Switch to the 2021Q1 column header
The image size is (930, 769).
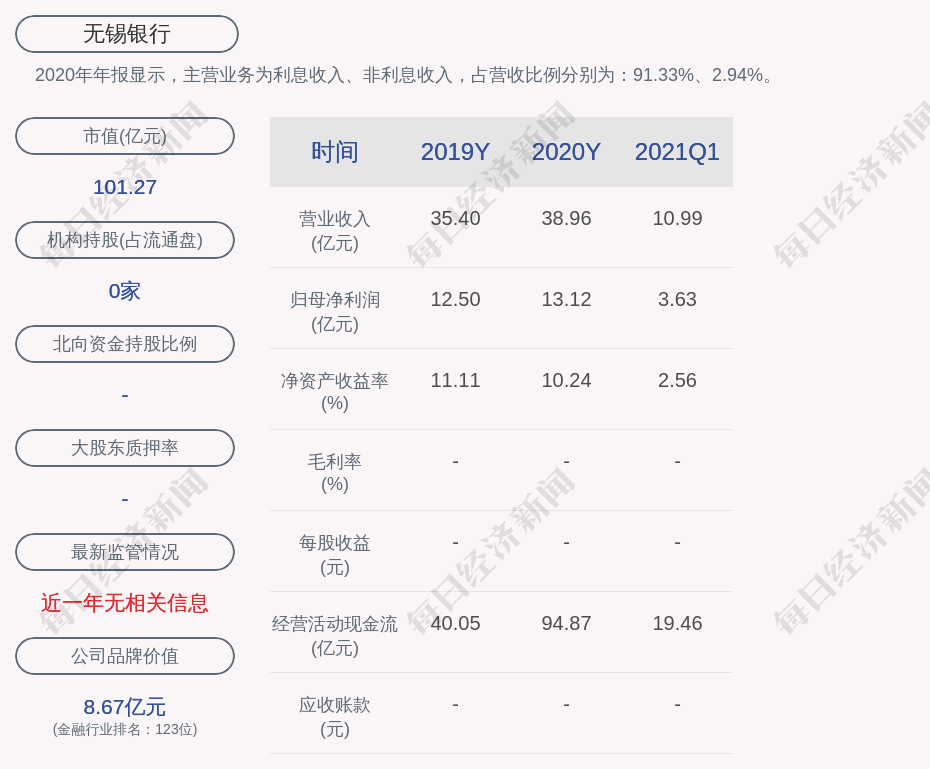[x=677, y=152]
